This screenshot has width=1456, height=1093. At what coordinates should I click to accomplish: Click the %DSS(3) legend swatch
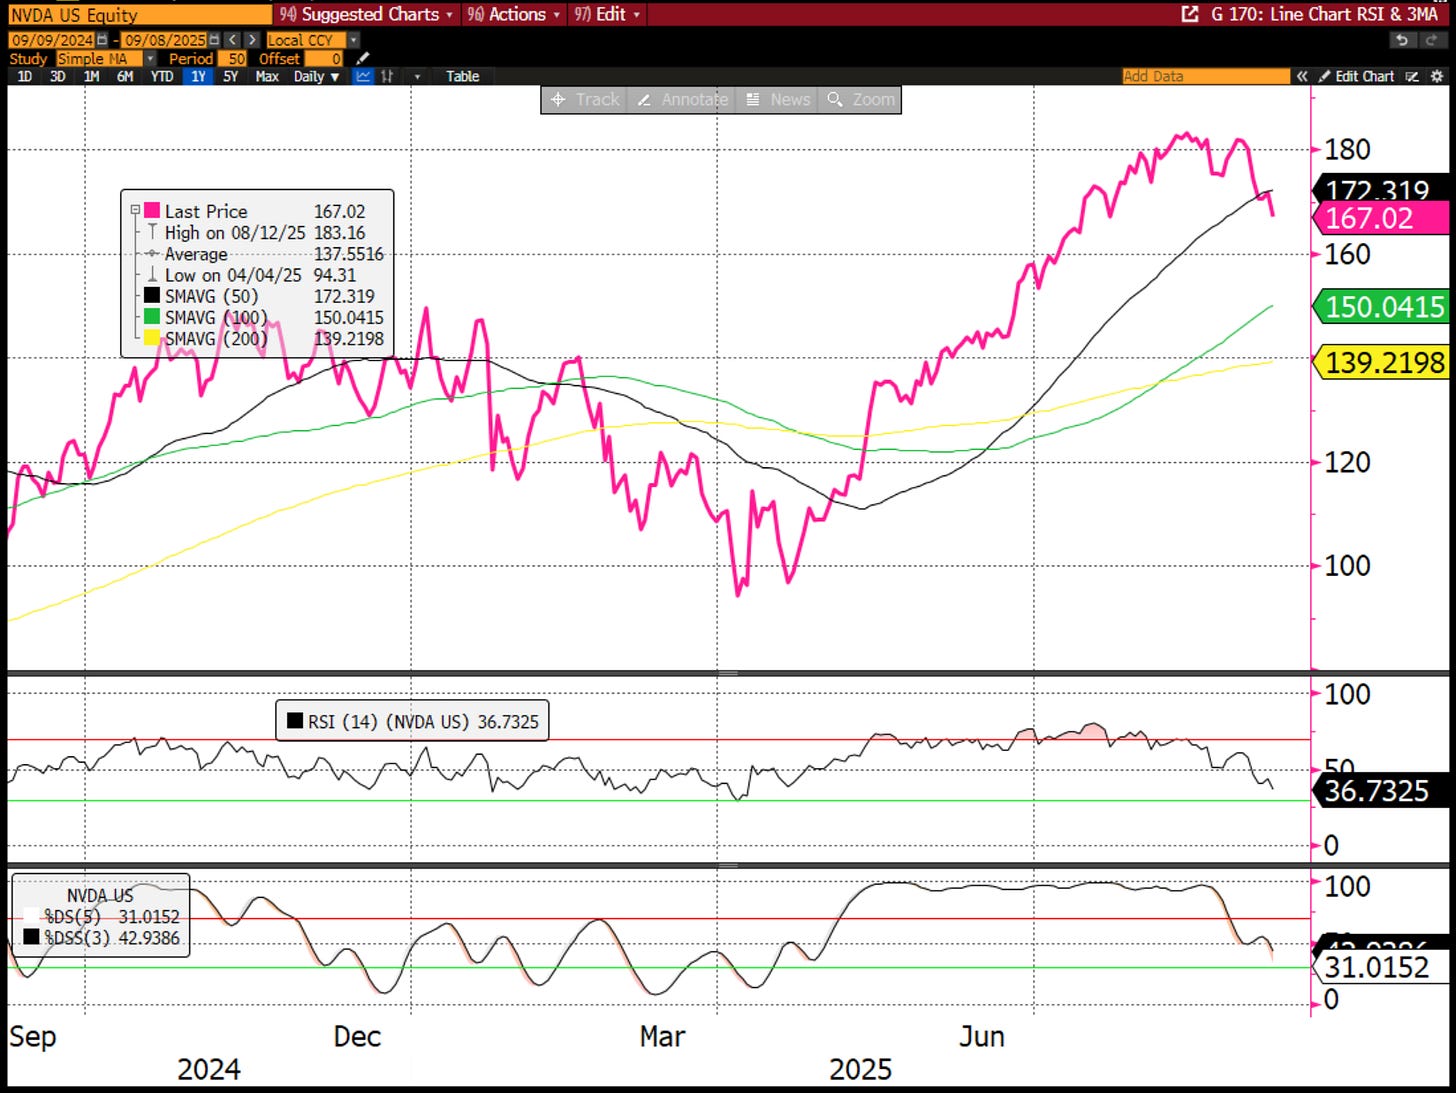tap(31, 937)
